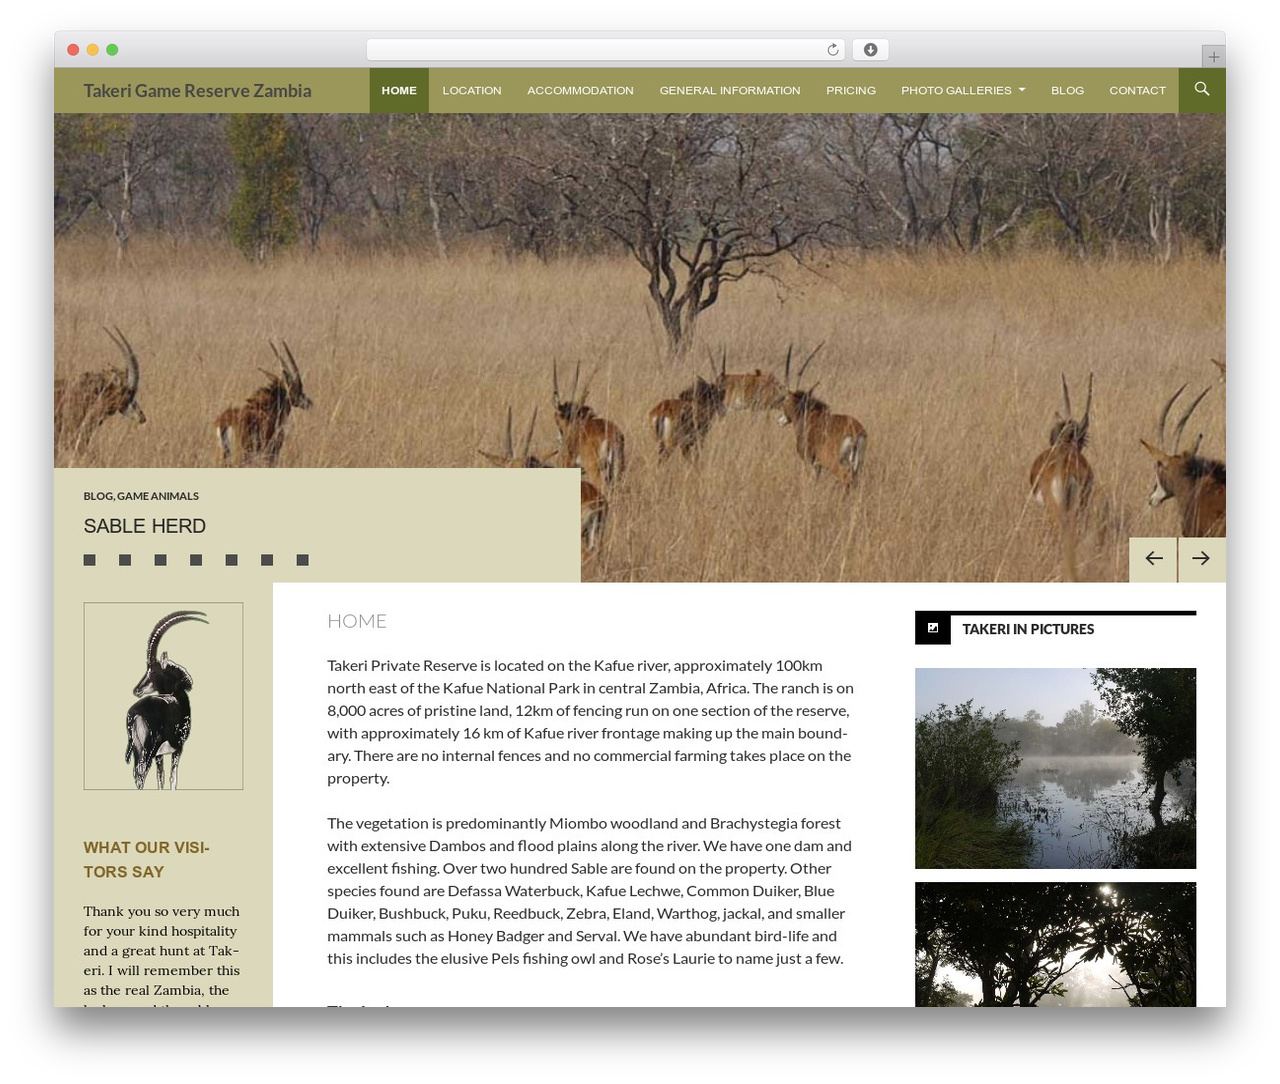This screenshot has height=1084, width=1280.
Task: Click the browser address bar
Action: tap(606, 50)
